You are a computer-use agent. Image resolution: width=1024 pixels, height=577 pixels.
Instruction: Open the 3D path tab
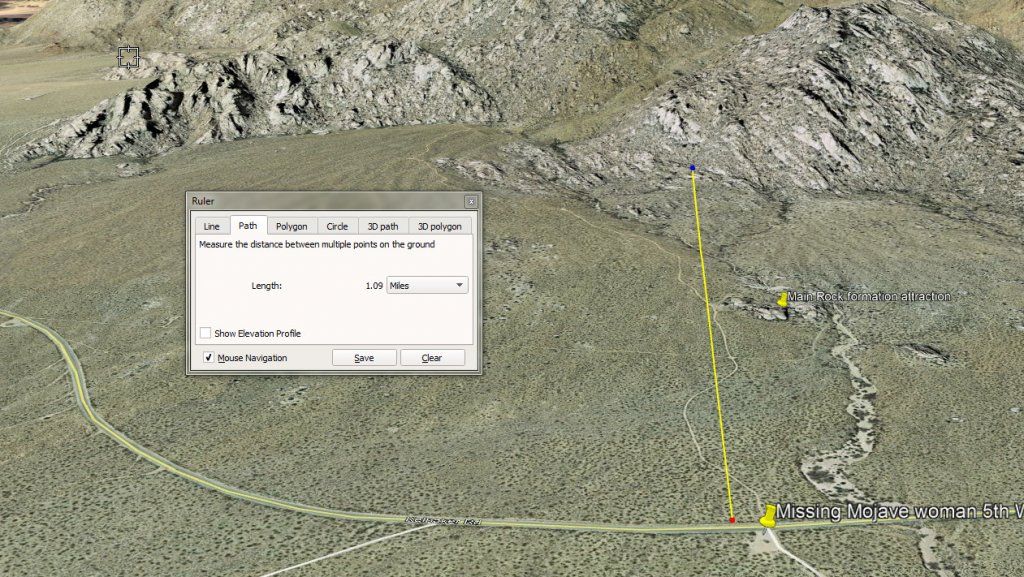click(382, 226)
